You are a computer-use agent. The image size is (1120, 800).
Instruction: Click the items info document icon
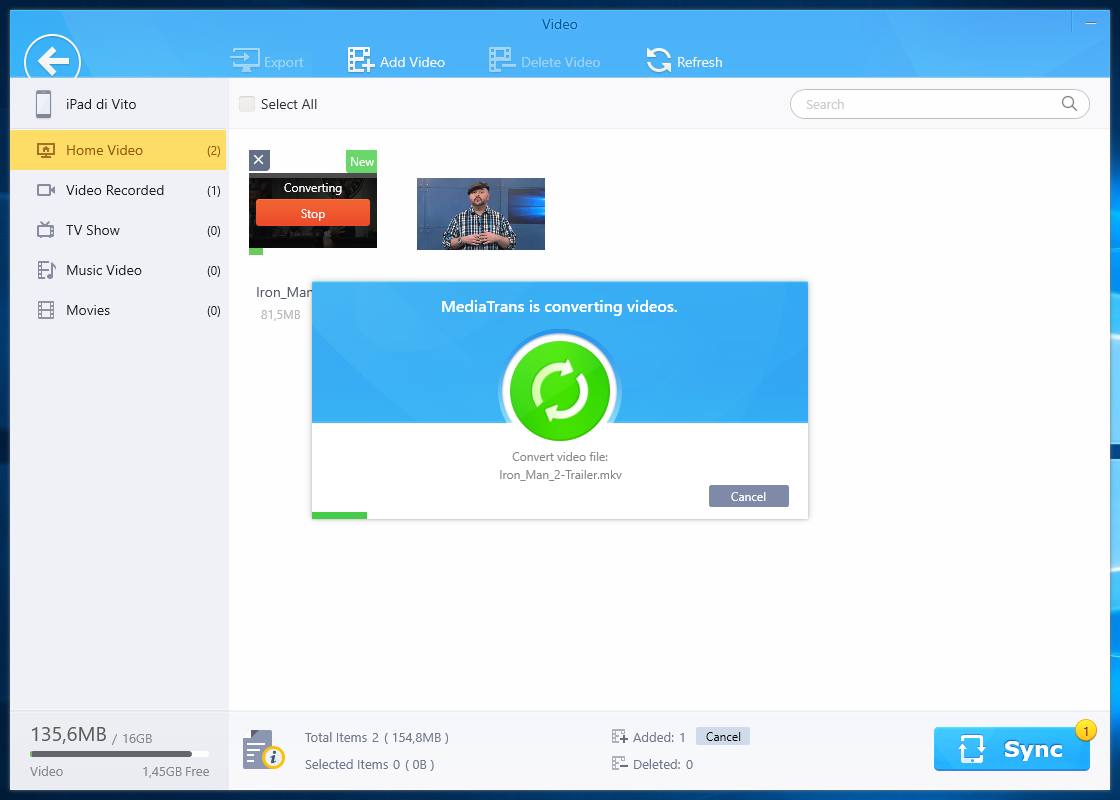click(x=264, y=749)
